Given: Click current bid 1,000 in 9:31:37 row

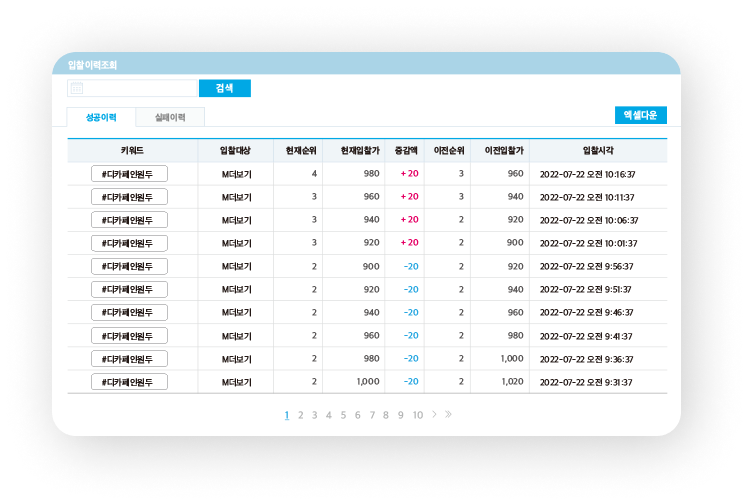Looking at the screenshot, I should click(368, 381).
